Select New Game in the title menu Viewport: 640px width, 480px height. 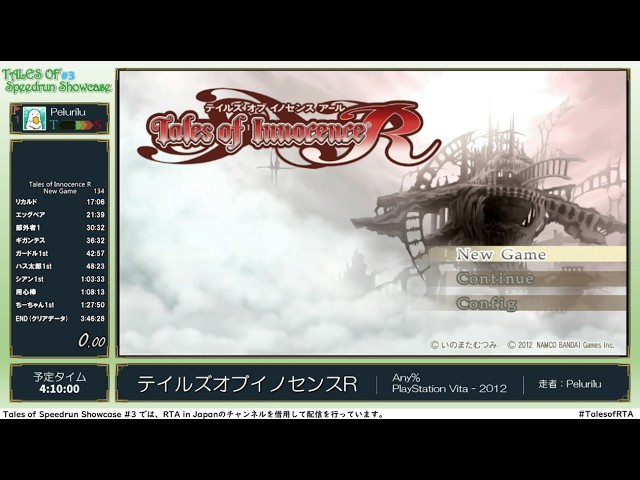click(x=529, y=254)
